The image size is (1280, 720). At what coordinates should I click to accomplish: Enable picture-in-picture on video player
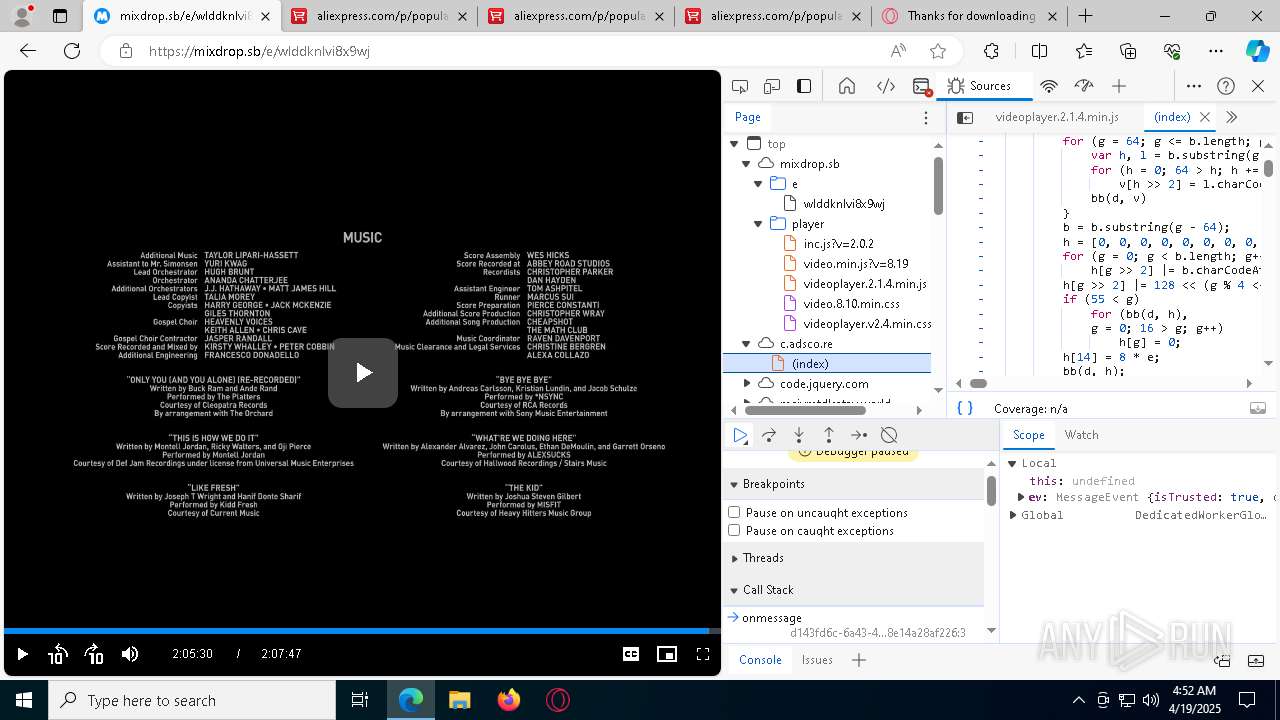[x=667, y=654]
